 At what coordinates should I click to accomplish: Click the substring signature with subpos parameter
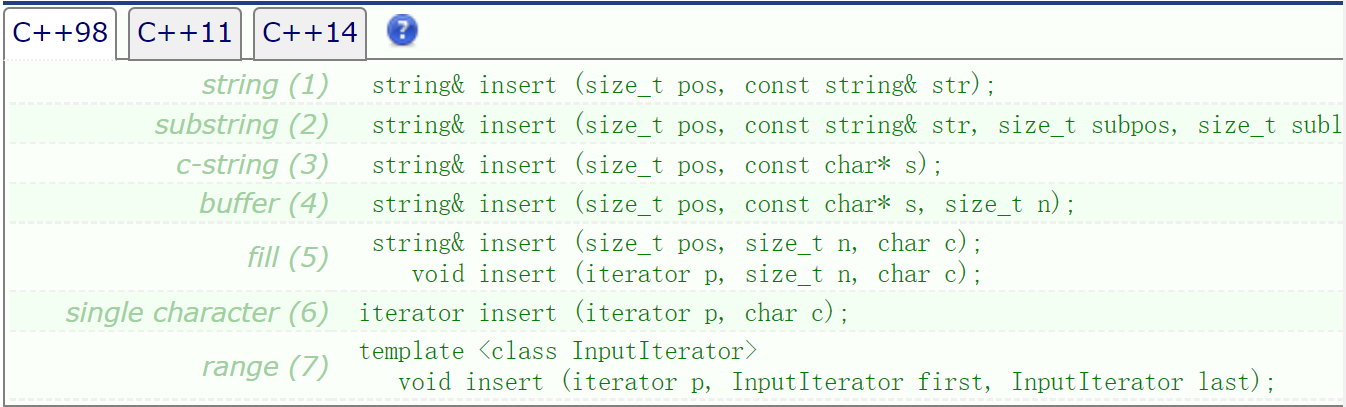pos(857,125)
